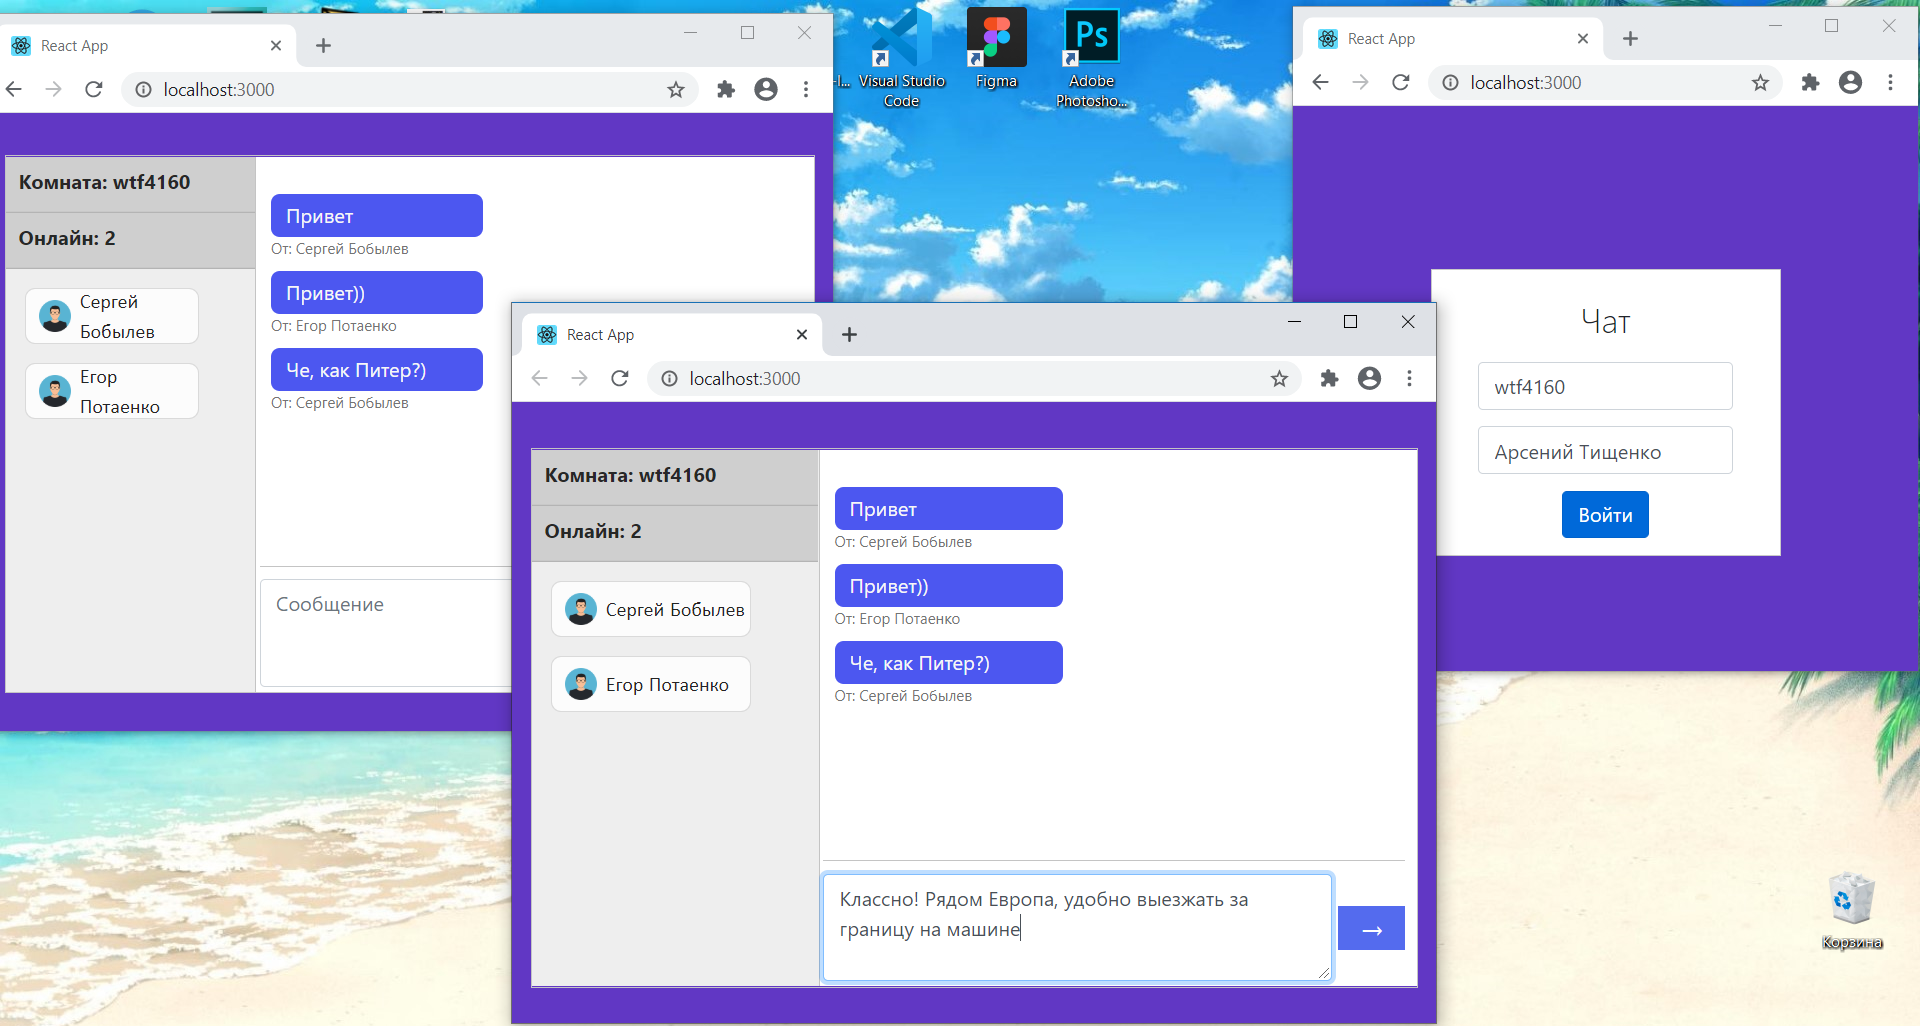Click Сергей Бобылев's avatar in the user list
Screen dimensions: 1920x1026
580,609
